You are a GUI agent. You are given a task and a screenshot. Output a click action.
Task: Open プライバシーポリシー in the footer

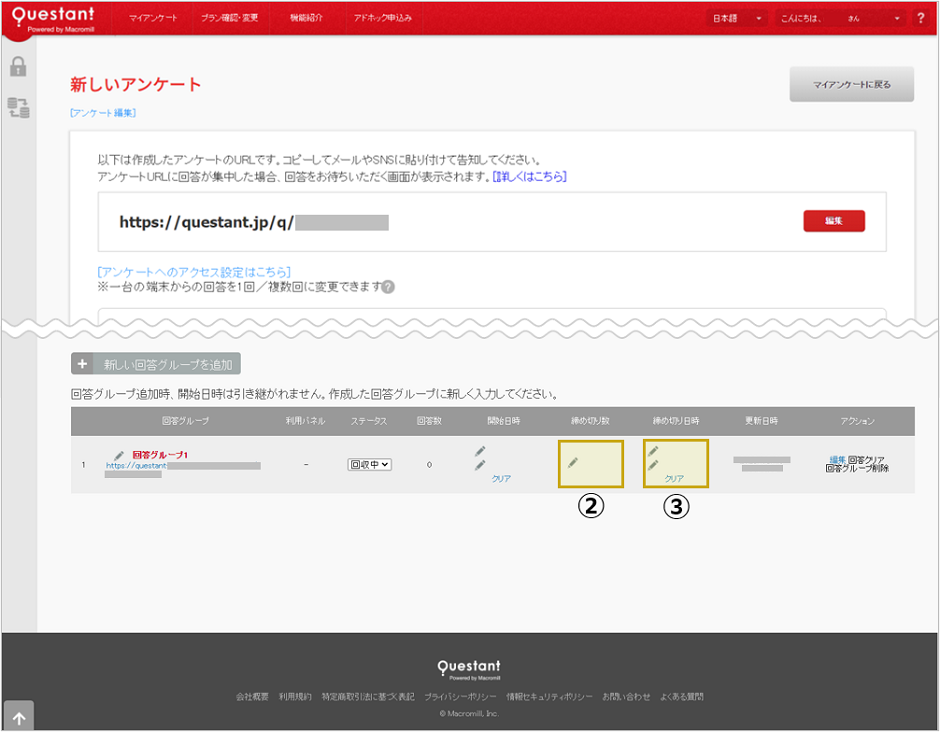tap(460, 697)
